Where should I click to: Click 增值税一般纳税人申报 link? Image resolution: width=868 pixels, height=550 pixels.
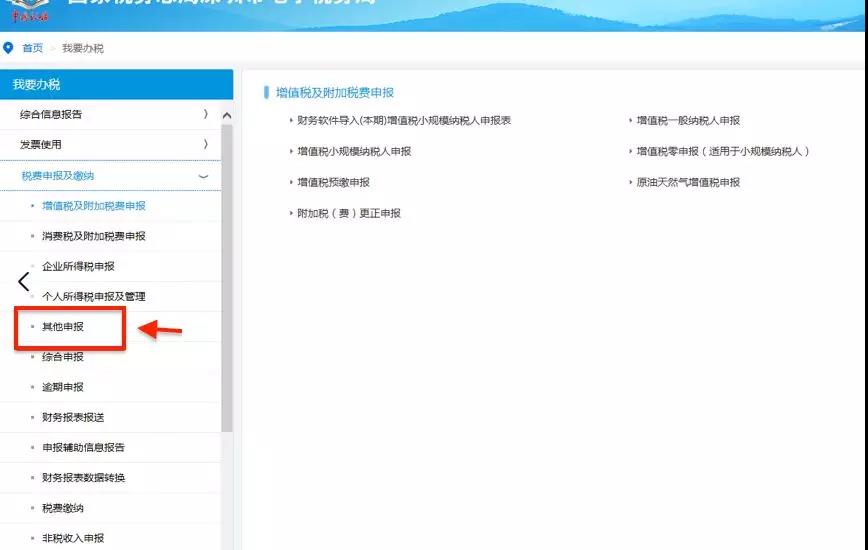[x=688, y=121]
